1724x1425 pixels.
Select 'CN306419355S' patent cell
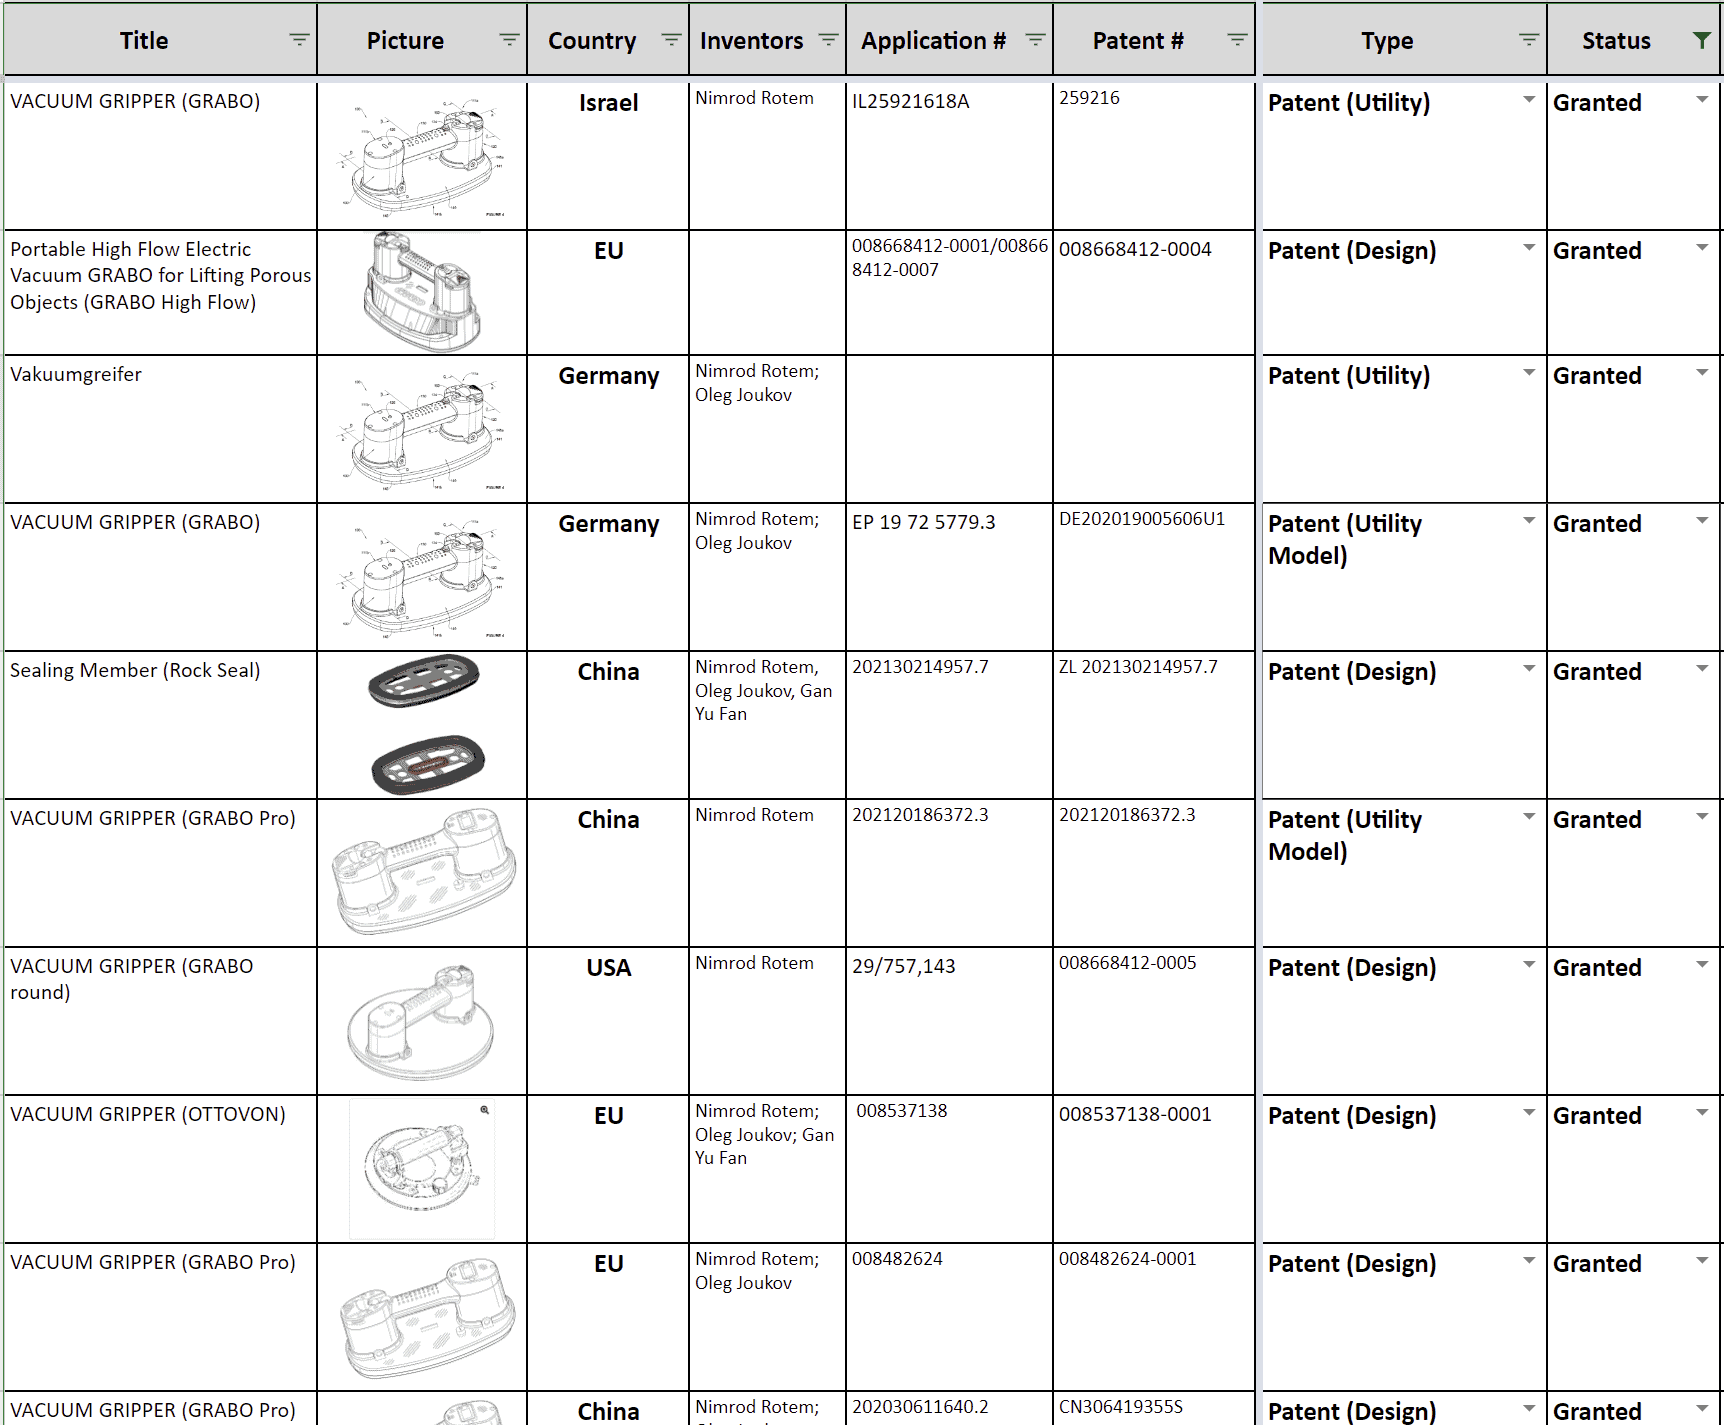click(x=1154, y=1408)
